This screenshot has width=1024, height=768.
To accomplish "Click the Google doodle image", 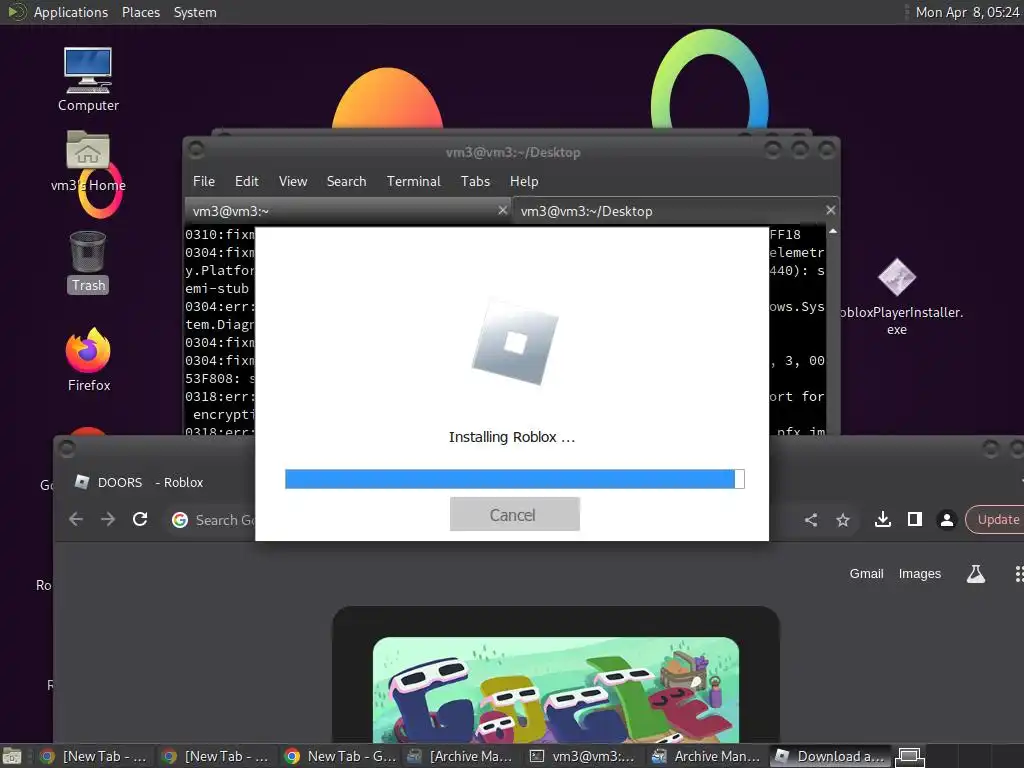I will pos(556,690).
